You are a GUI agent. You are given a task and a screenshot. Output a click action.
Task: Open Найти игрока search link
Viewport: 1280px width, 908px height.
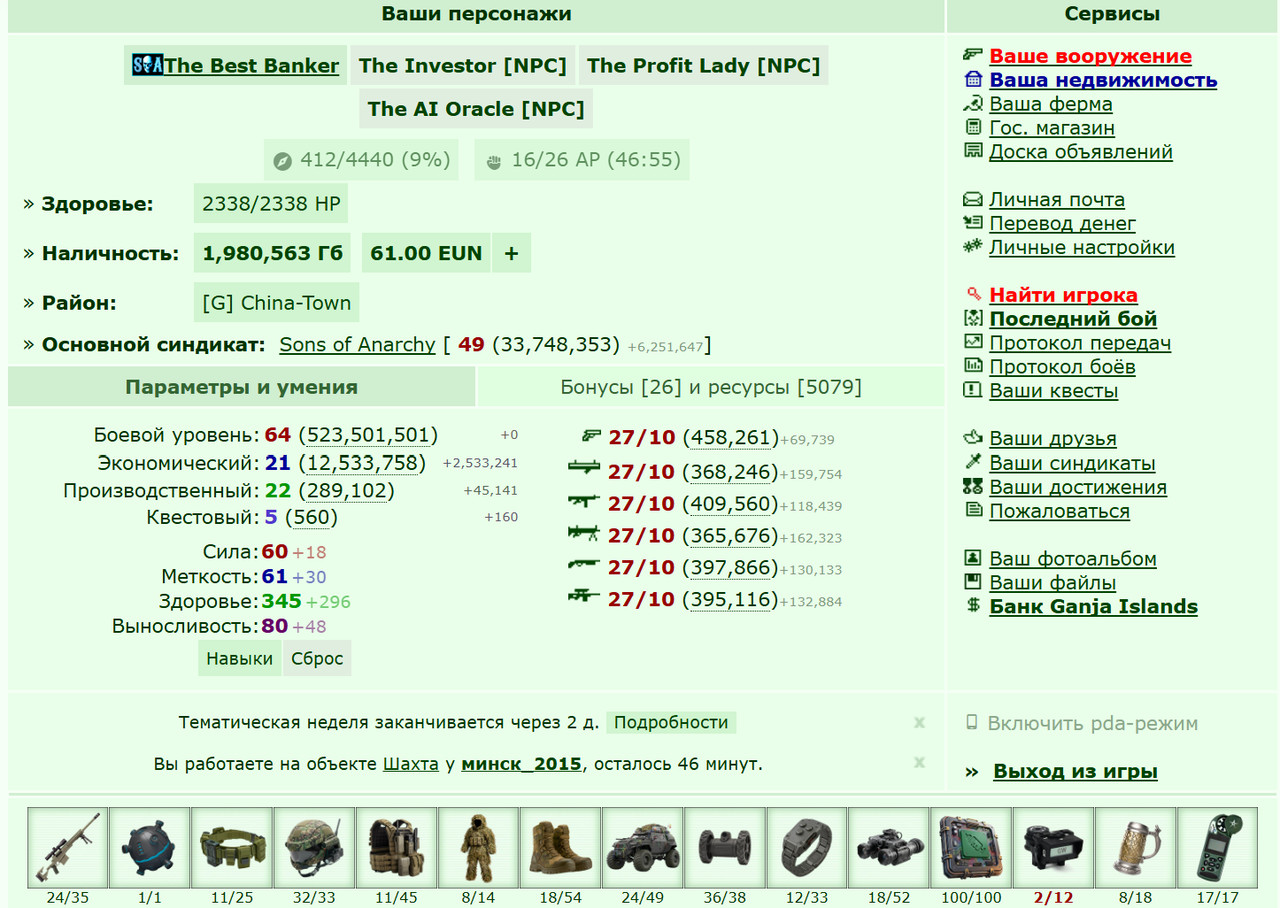[1063, 295]
